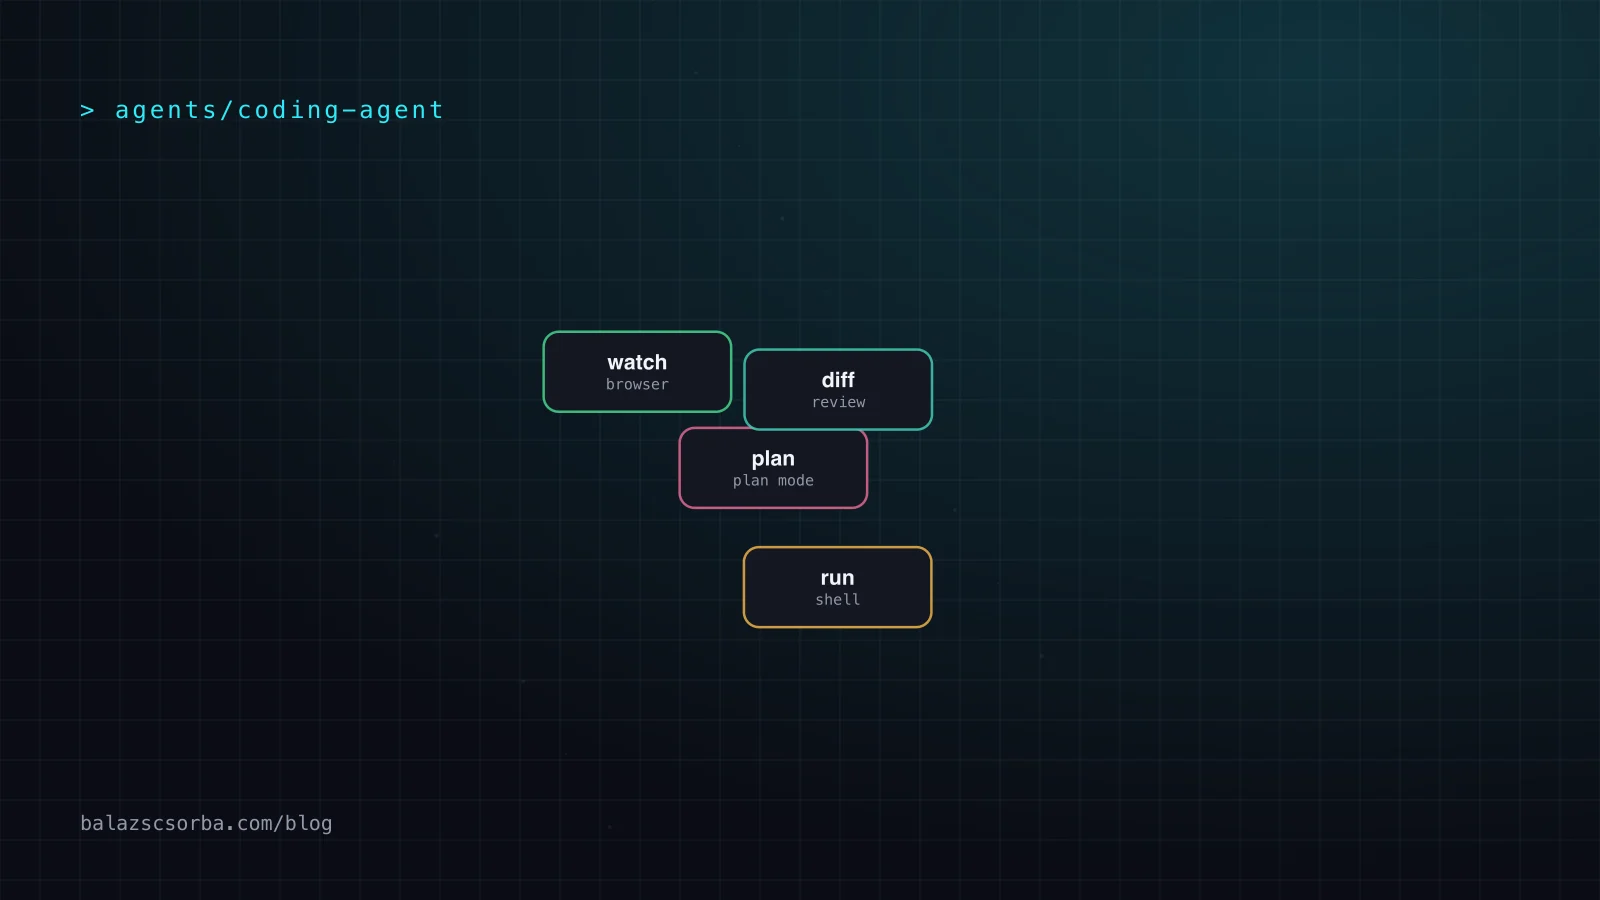Image resolution: width=1600 pixels, height=900 pixels.
Task: Open the plan mode card
Action: point(773,468)
